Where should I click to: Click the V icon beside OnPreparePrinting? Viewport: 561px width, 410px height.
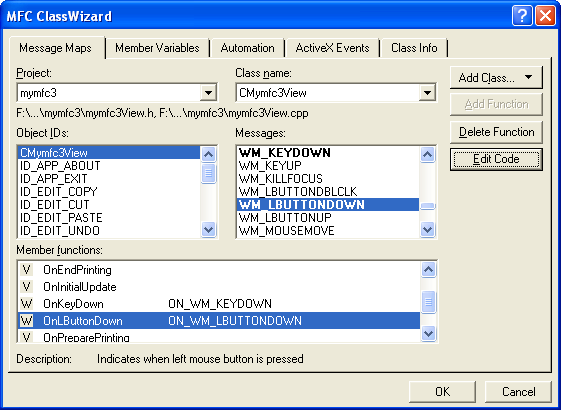coord(26,337)
